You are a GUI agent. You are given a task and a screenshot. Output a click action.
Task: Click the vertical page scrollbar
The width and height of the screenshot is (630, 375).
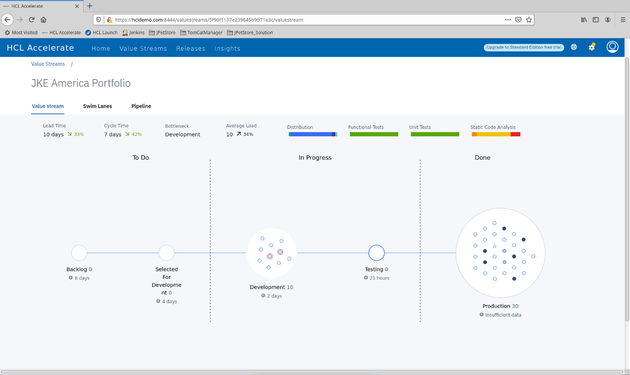pos(627,189)
